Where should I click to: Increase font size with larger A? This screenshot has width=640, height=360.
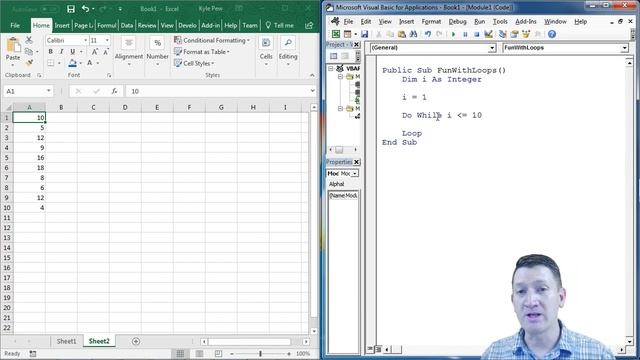94,52
